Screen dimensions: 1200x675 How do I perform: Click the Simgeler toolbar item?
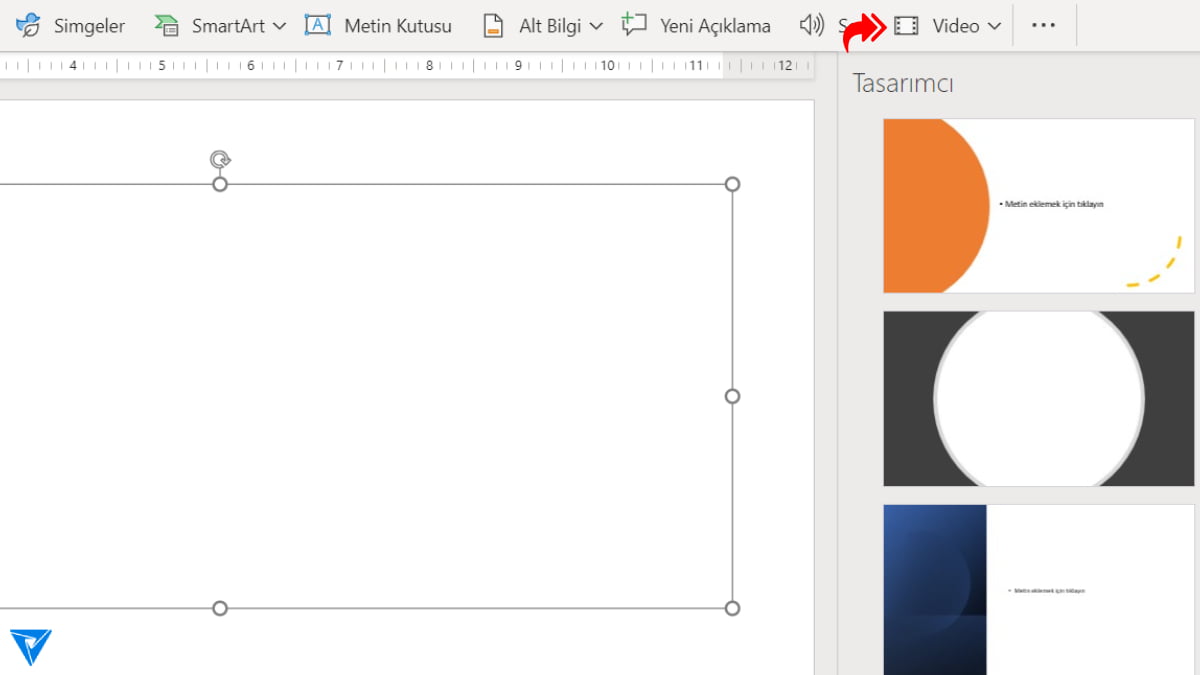click(70, 25)
